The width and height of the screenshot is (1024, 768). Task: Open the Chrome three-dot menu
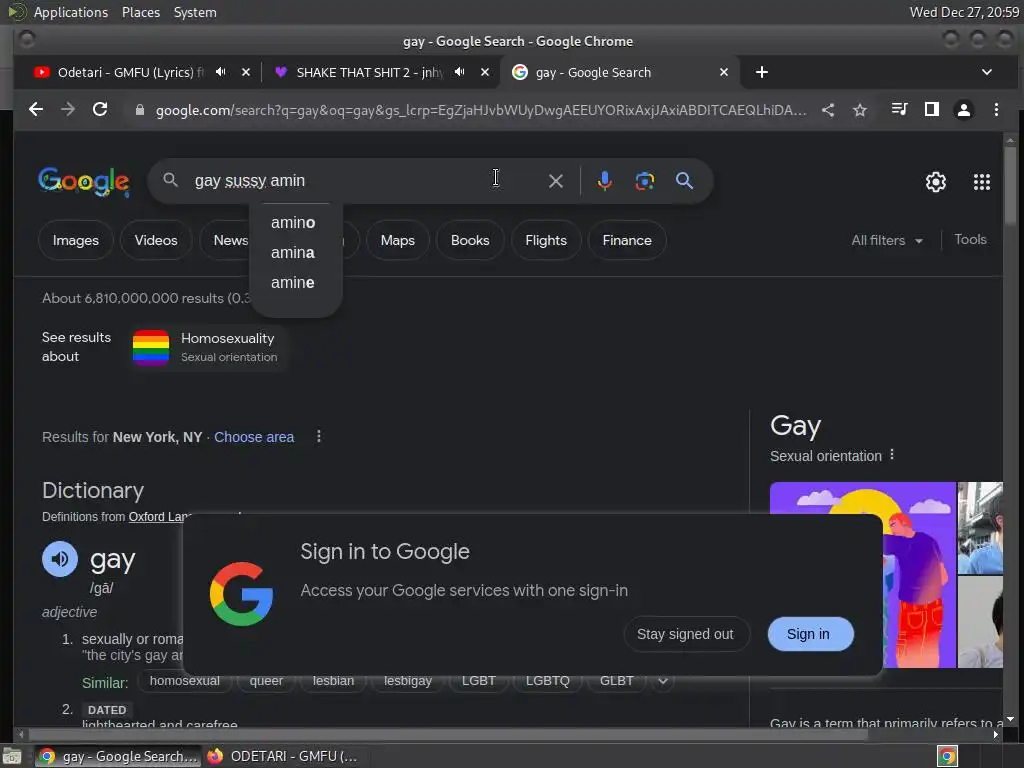click(996, 110)
